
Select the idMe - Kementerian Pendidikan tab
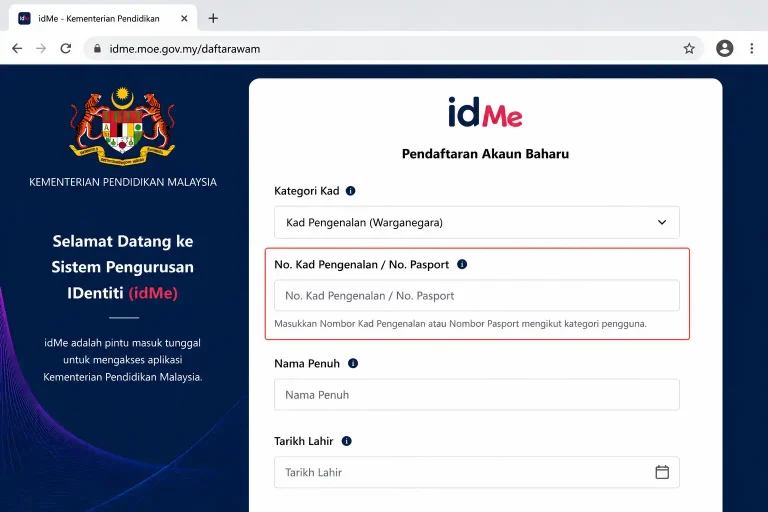point(103,19)
